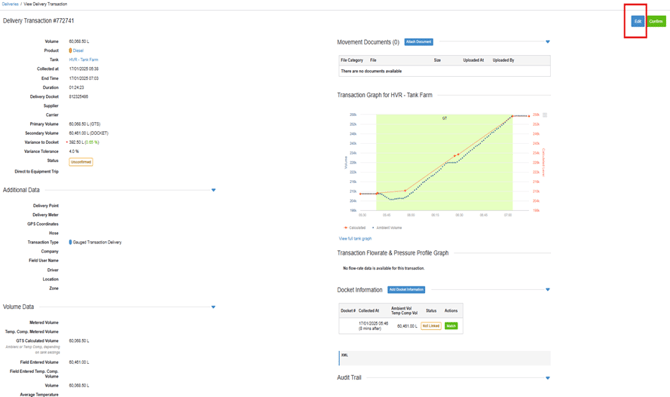Click the Unconfirmed status badge
Image resolution: width=670 pixels, height=397 pixels.
coord(81,162)
